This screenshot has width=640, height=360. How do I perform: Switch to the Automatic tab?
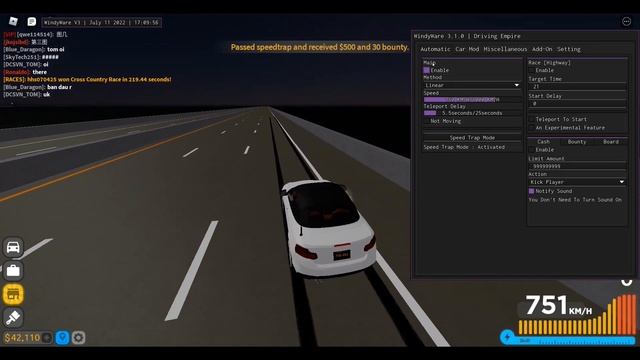(x=435, y=49)
